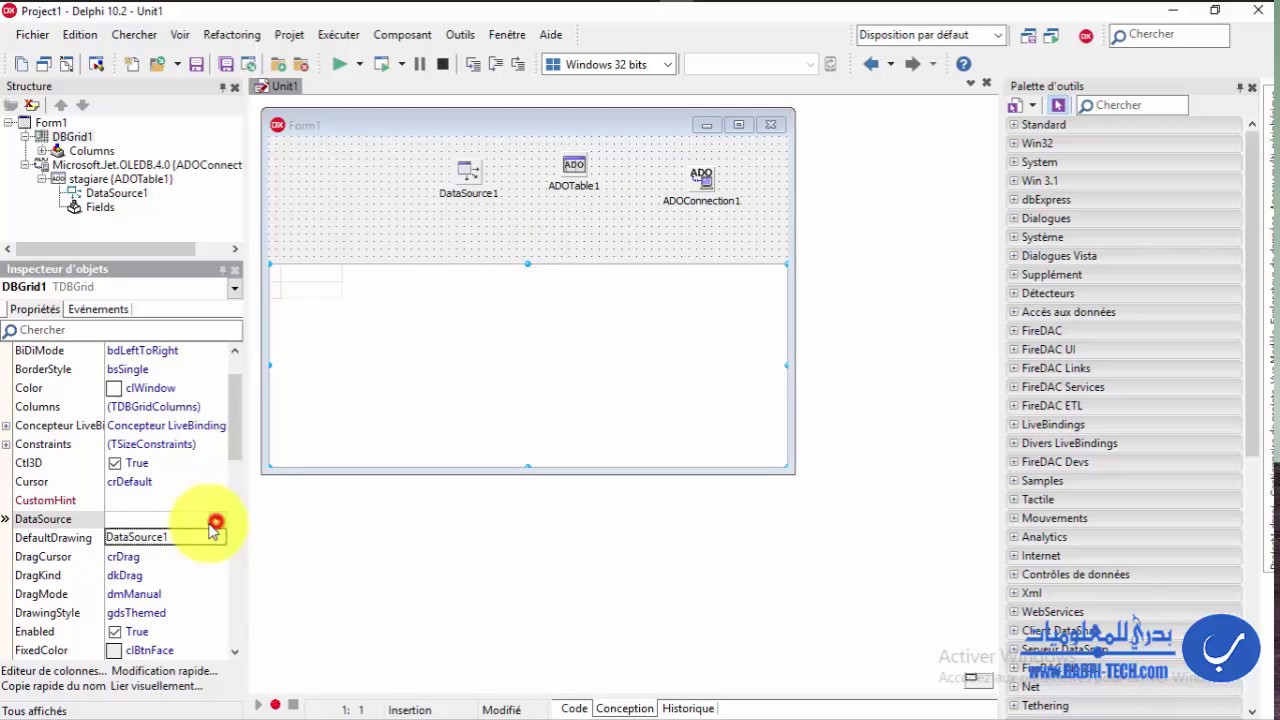Open the Outils menu
The width and height of the screenshot is (1280, 720).
[x=460, y=35]
